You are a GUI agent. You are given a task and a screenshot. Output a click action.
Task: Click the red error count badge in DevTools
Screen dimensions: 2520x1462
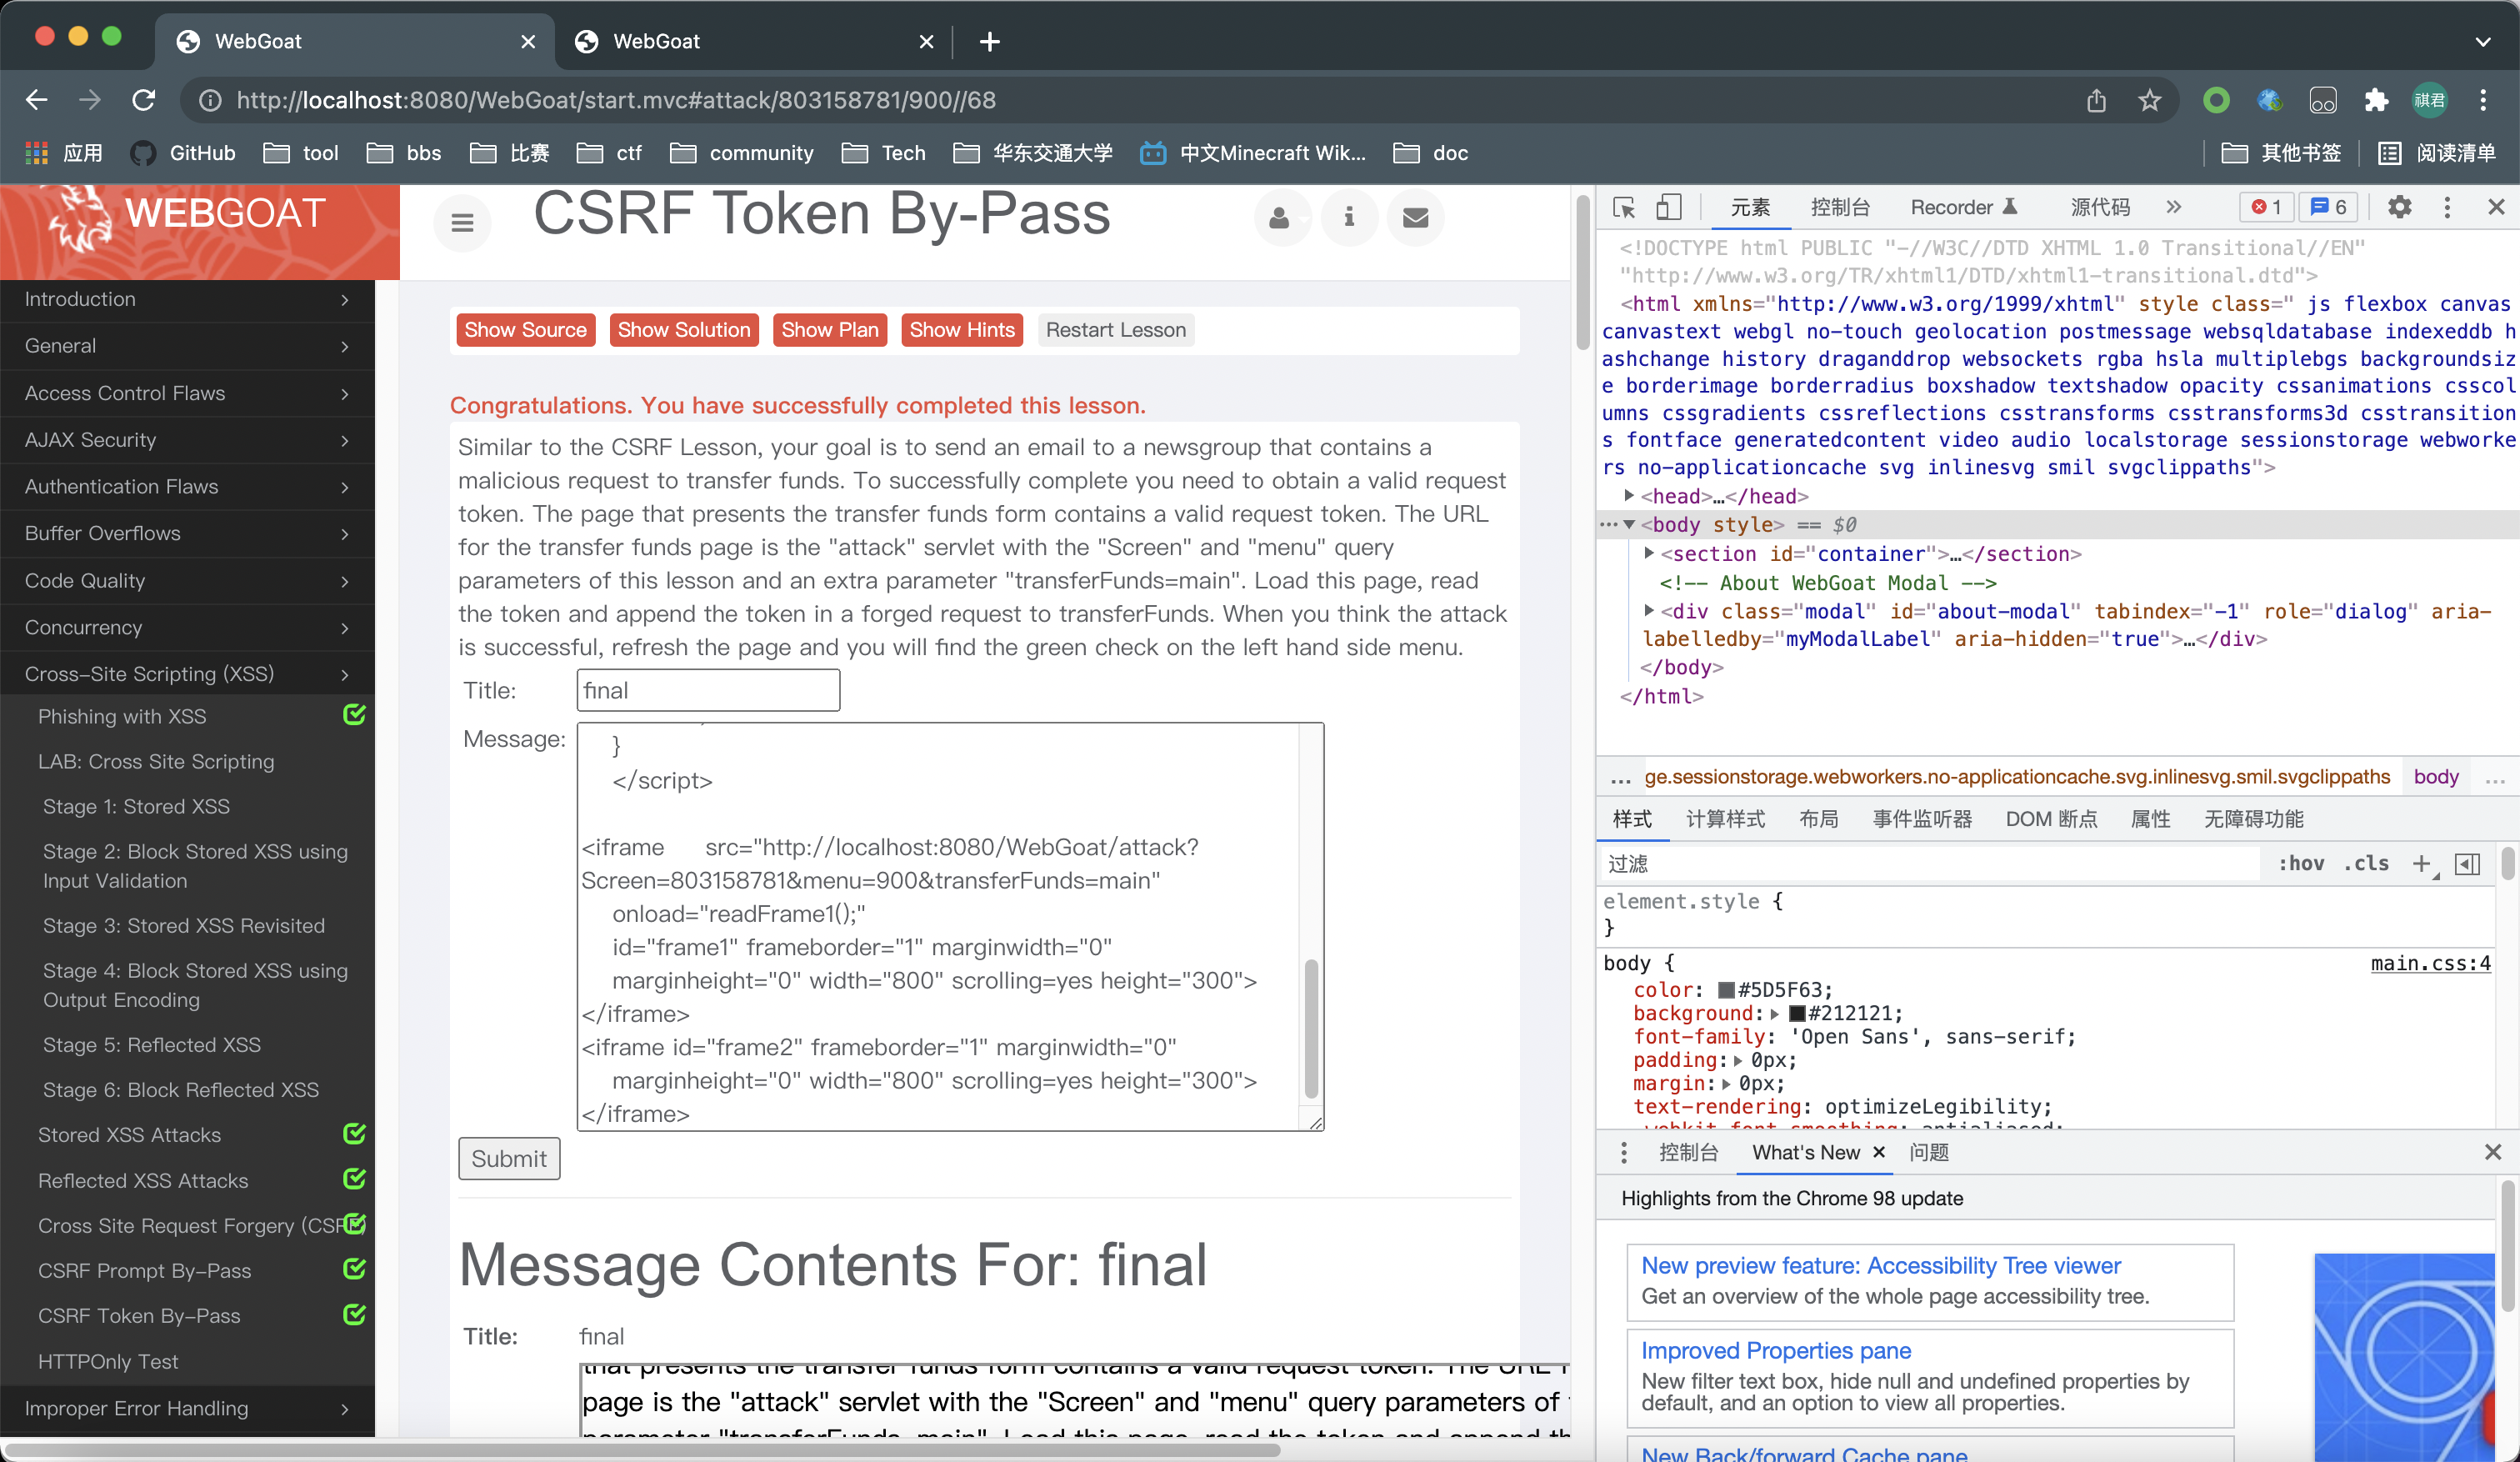tap(2266, 207)
